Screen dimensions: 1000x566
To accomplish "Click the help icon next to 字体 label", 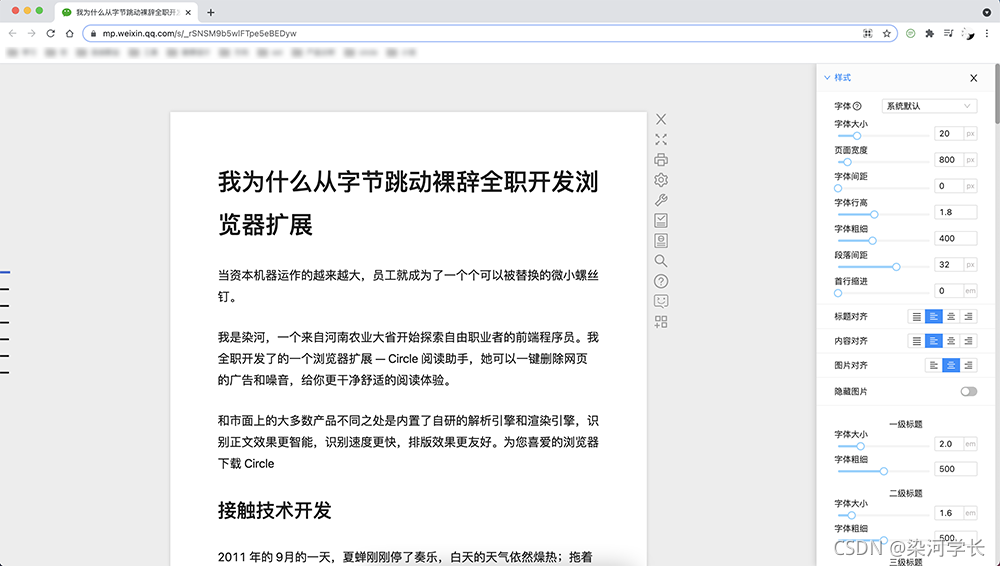I will point(857,106).
